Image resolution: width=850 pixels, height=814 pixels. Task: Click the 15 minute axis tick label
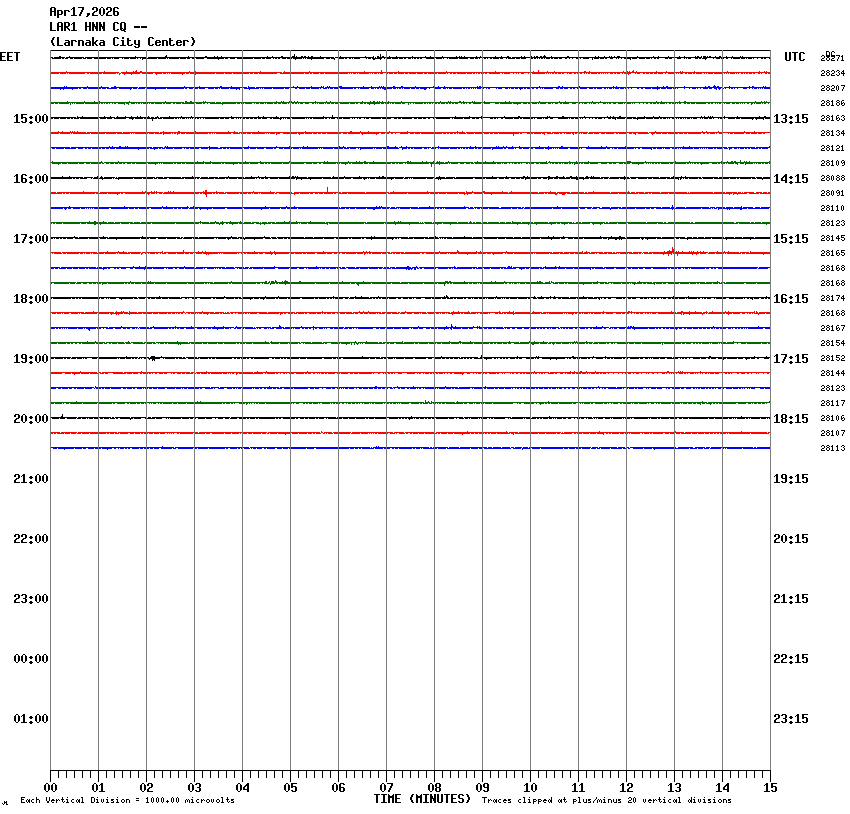770,788
